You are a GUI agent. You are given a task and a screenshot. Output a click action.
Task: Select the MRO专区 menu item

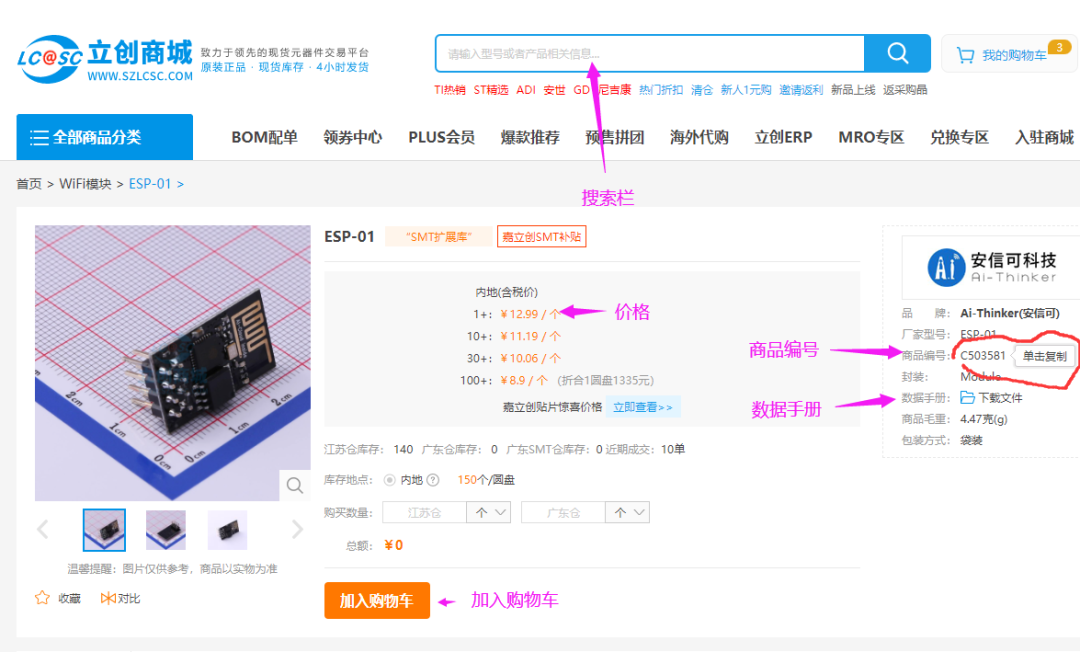click(871, 138)
